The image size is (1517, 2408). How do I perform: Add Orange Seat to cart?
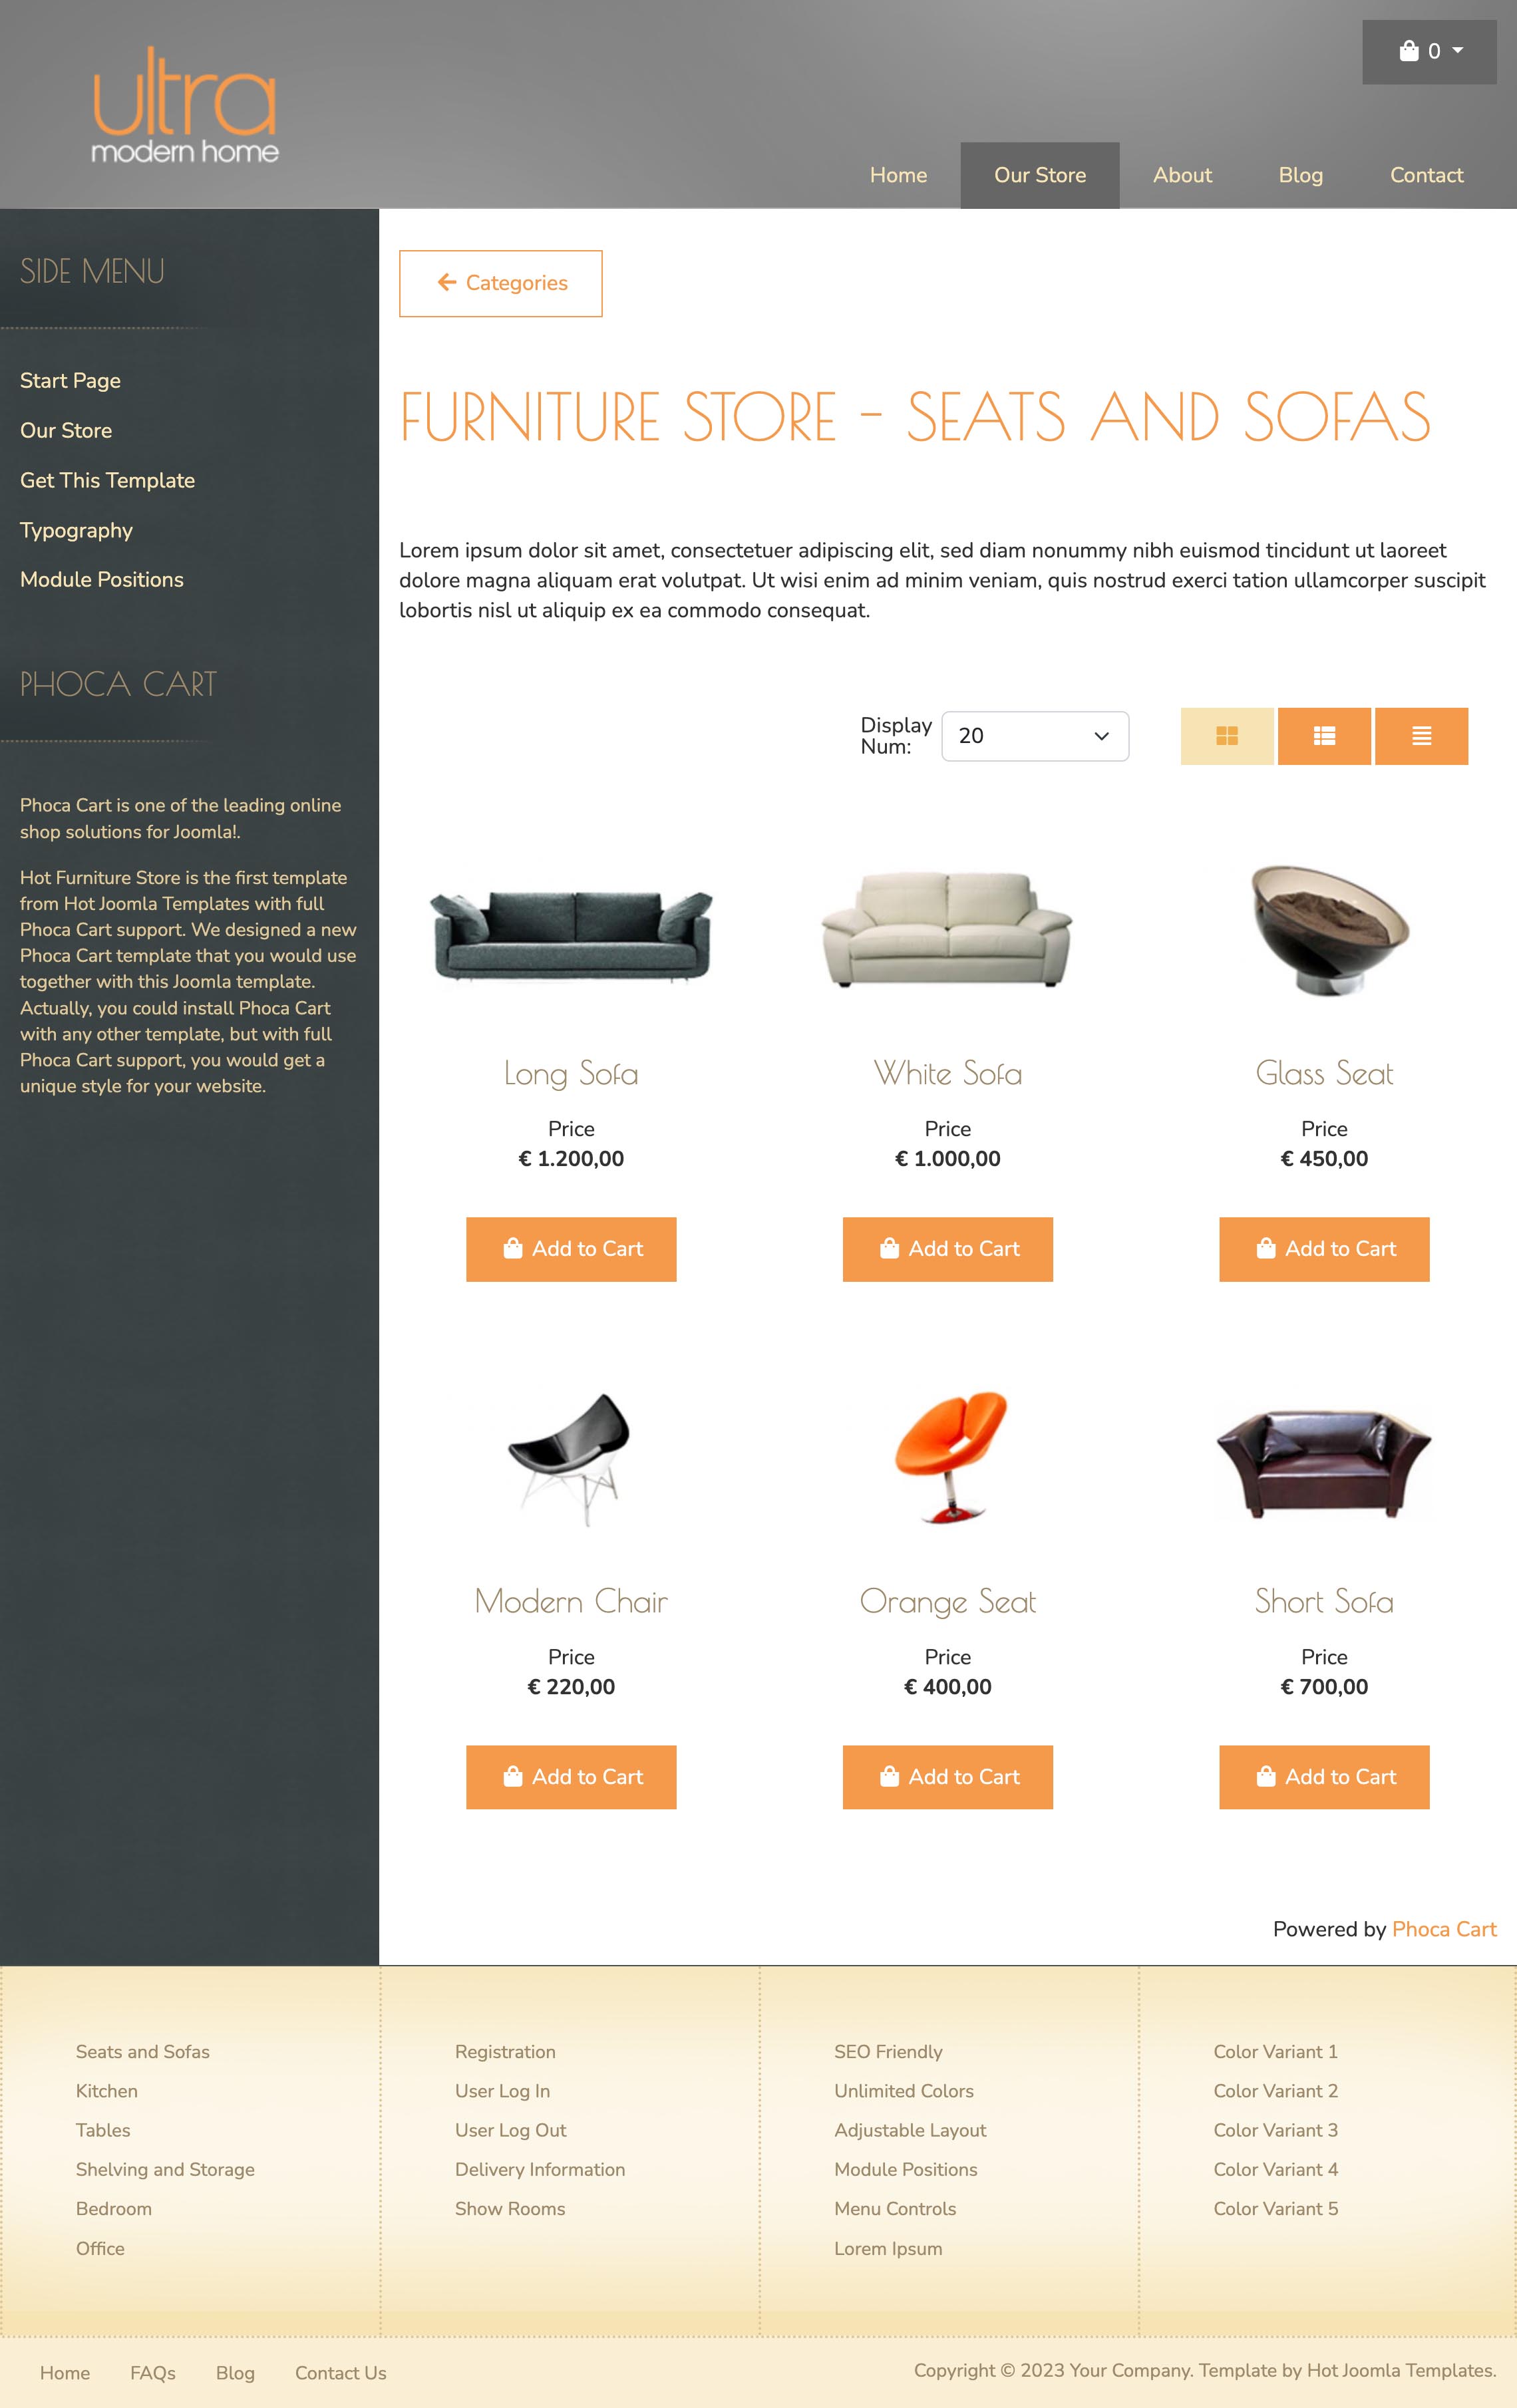[x=948, y=1777]
